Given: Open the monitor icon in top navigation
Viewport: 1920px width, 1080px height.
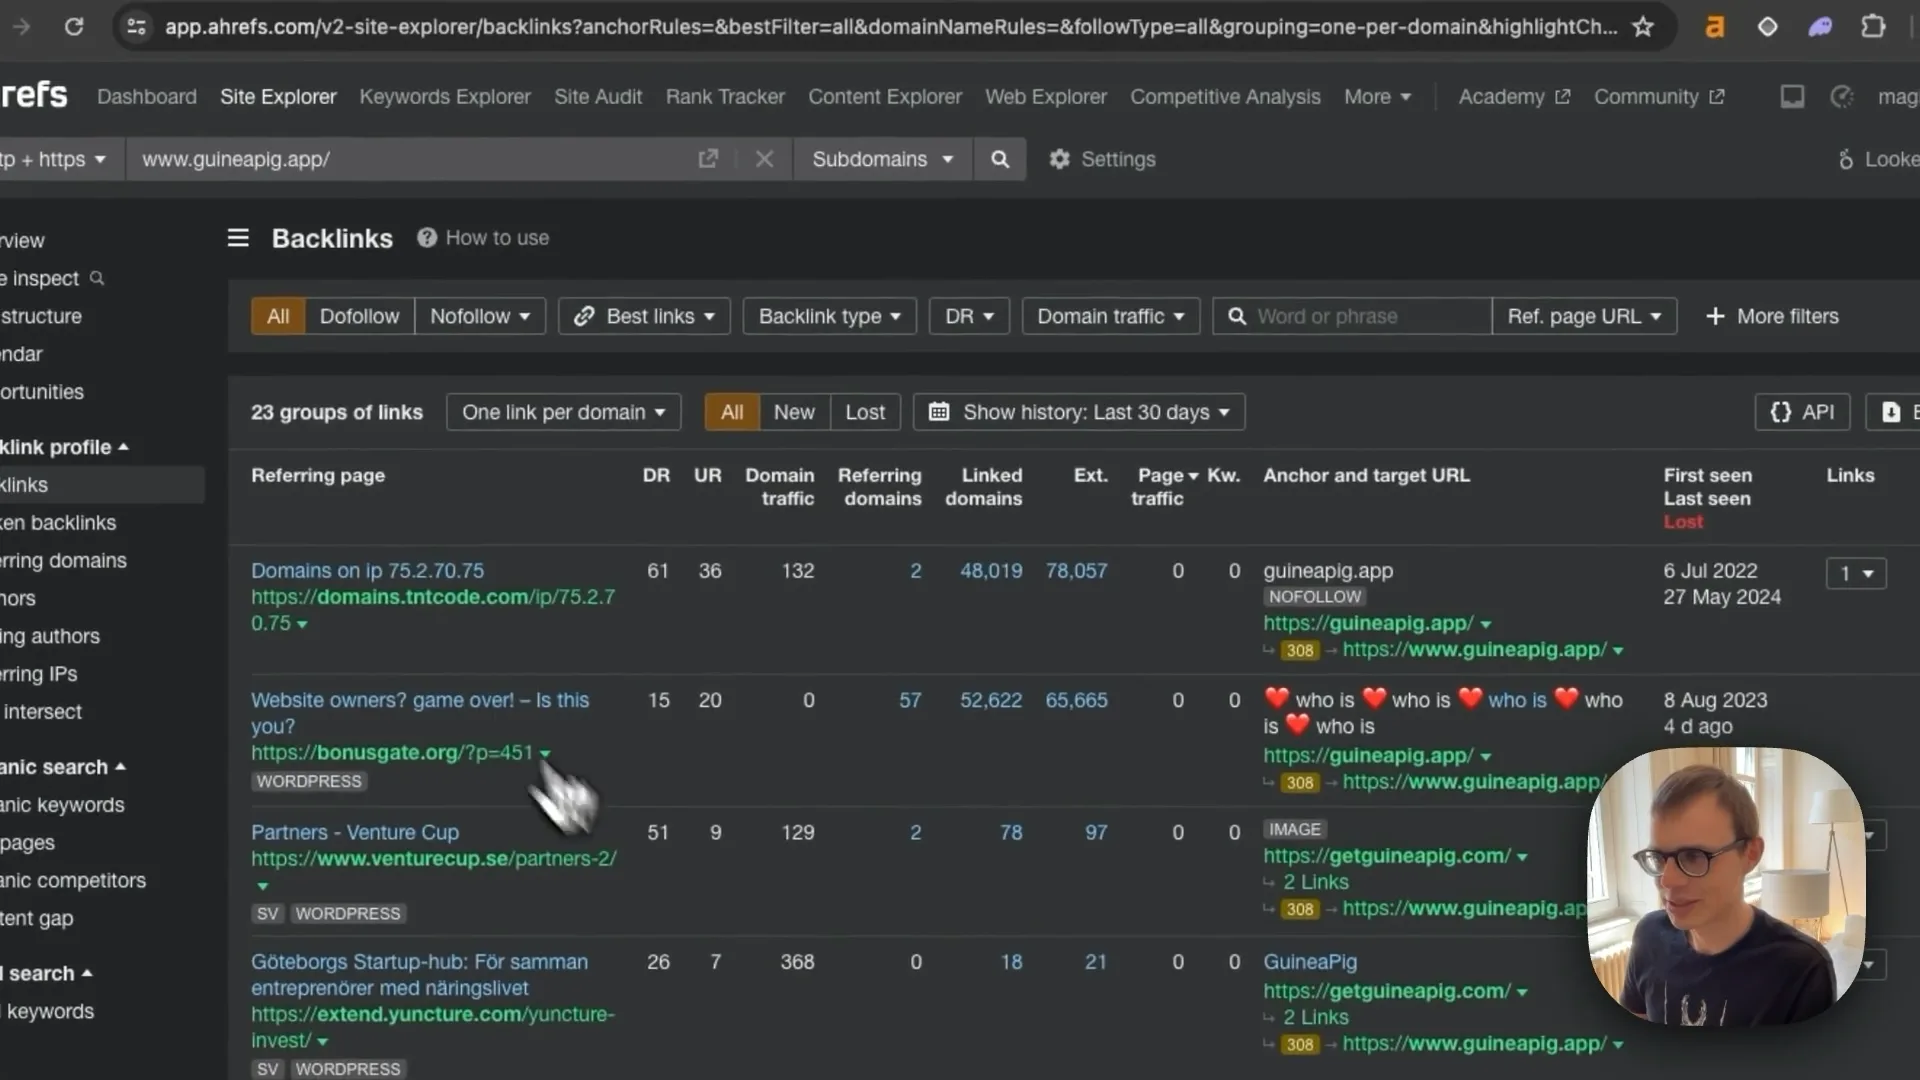Looking at the screenshot, I should tap(1792, 97).
